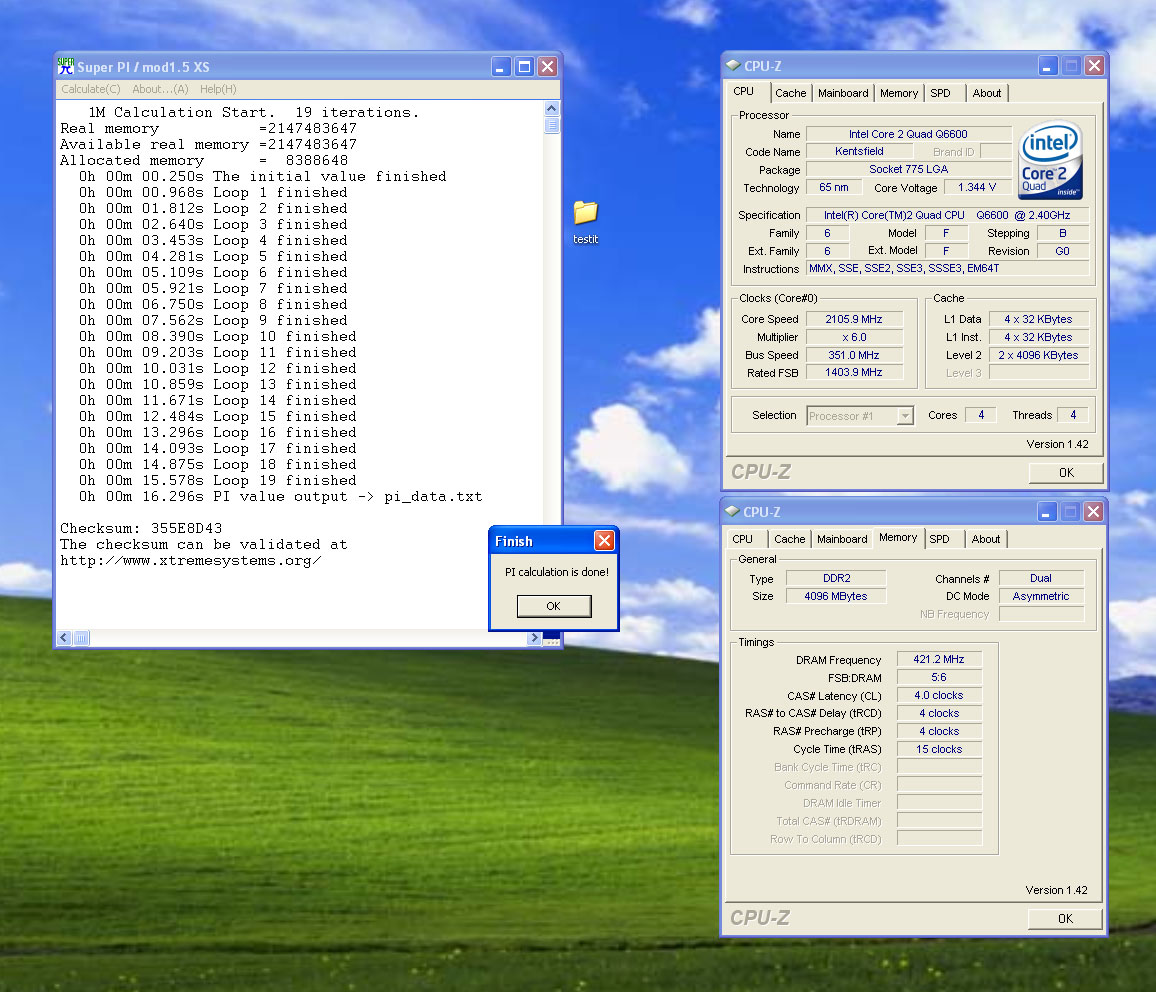Click OK button in bottom CPU-Z window

1065,918
